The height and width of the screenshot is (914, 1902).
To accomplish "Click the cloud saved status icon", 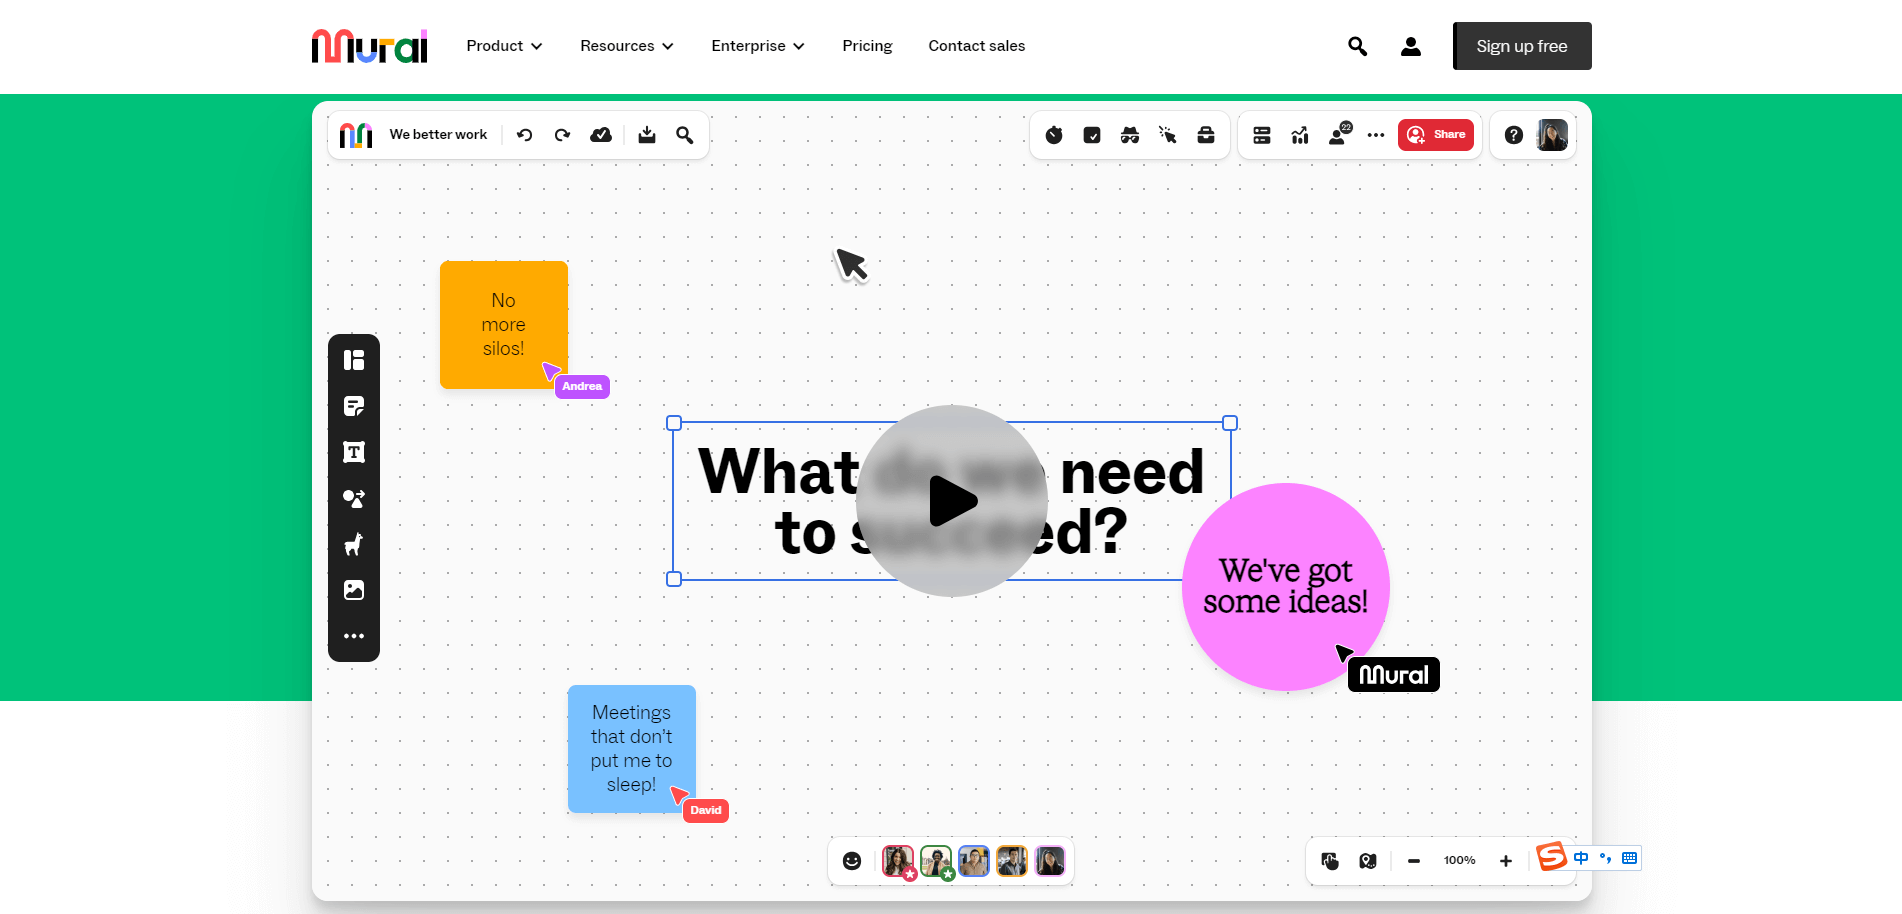I will coord(601,135).
